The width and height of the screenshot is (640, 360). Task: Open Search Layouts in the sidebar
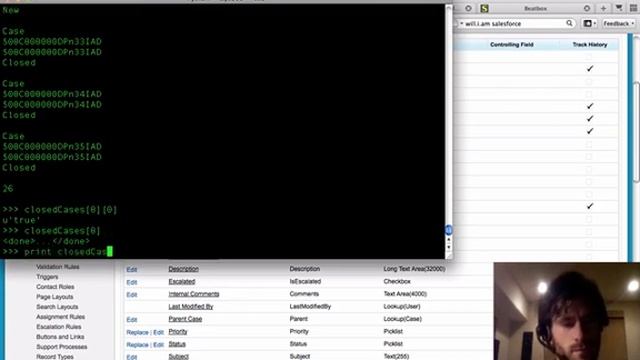pyautogui.click(x=57, y=307)
